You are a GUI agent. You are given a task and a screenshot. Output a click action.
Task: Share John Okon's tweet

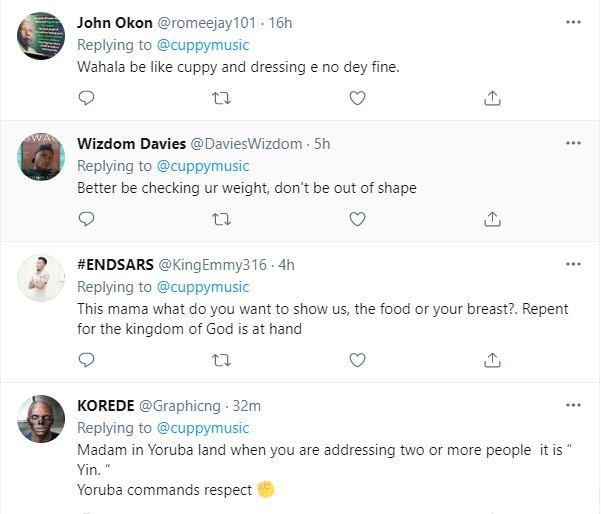(x=492, y=98)
